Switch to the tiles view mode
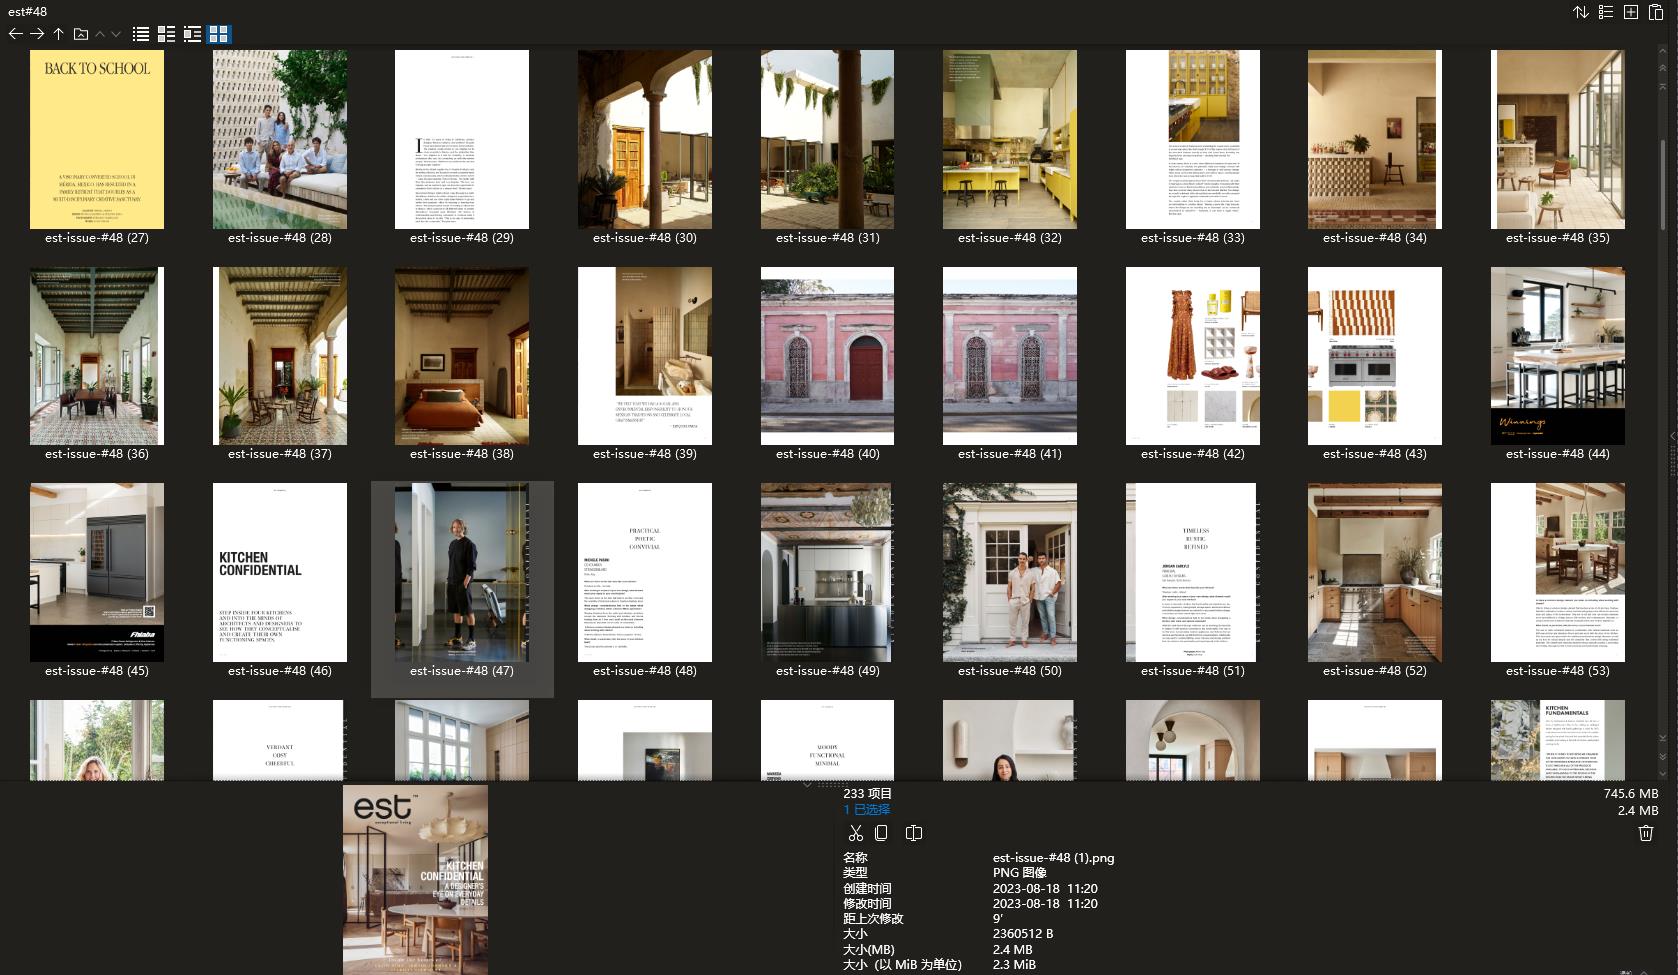The width and height of the screenshot is (1678, 975). [192, 34]
